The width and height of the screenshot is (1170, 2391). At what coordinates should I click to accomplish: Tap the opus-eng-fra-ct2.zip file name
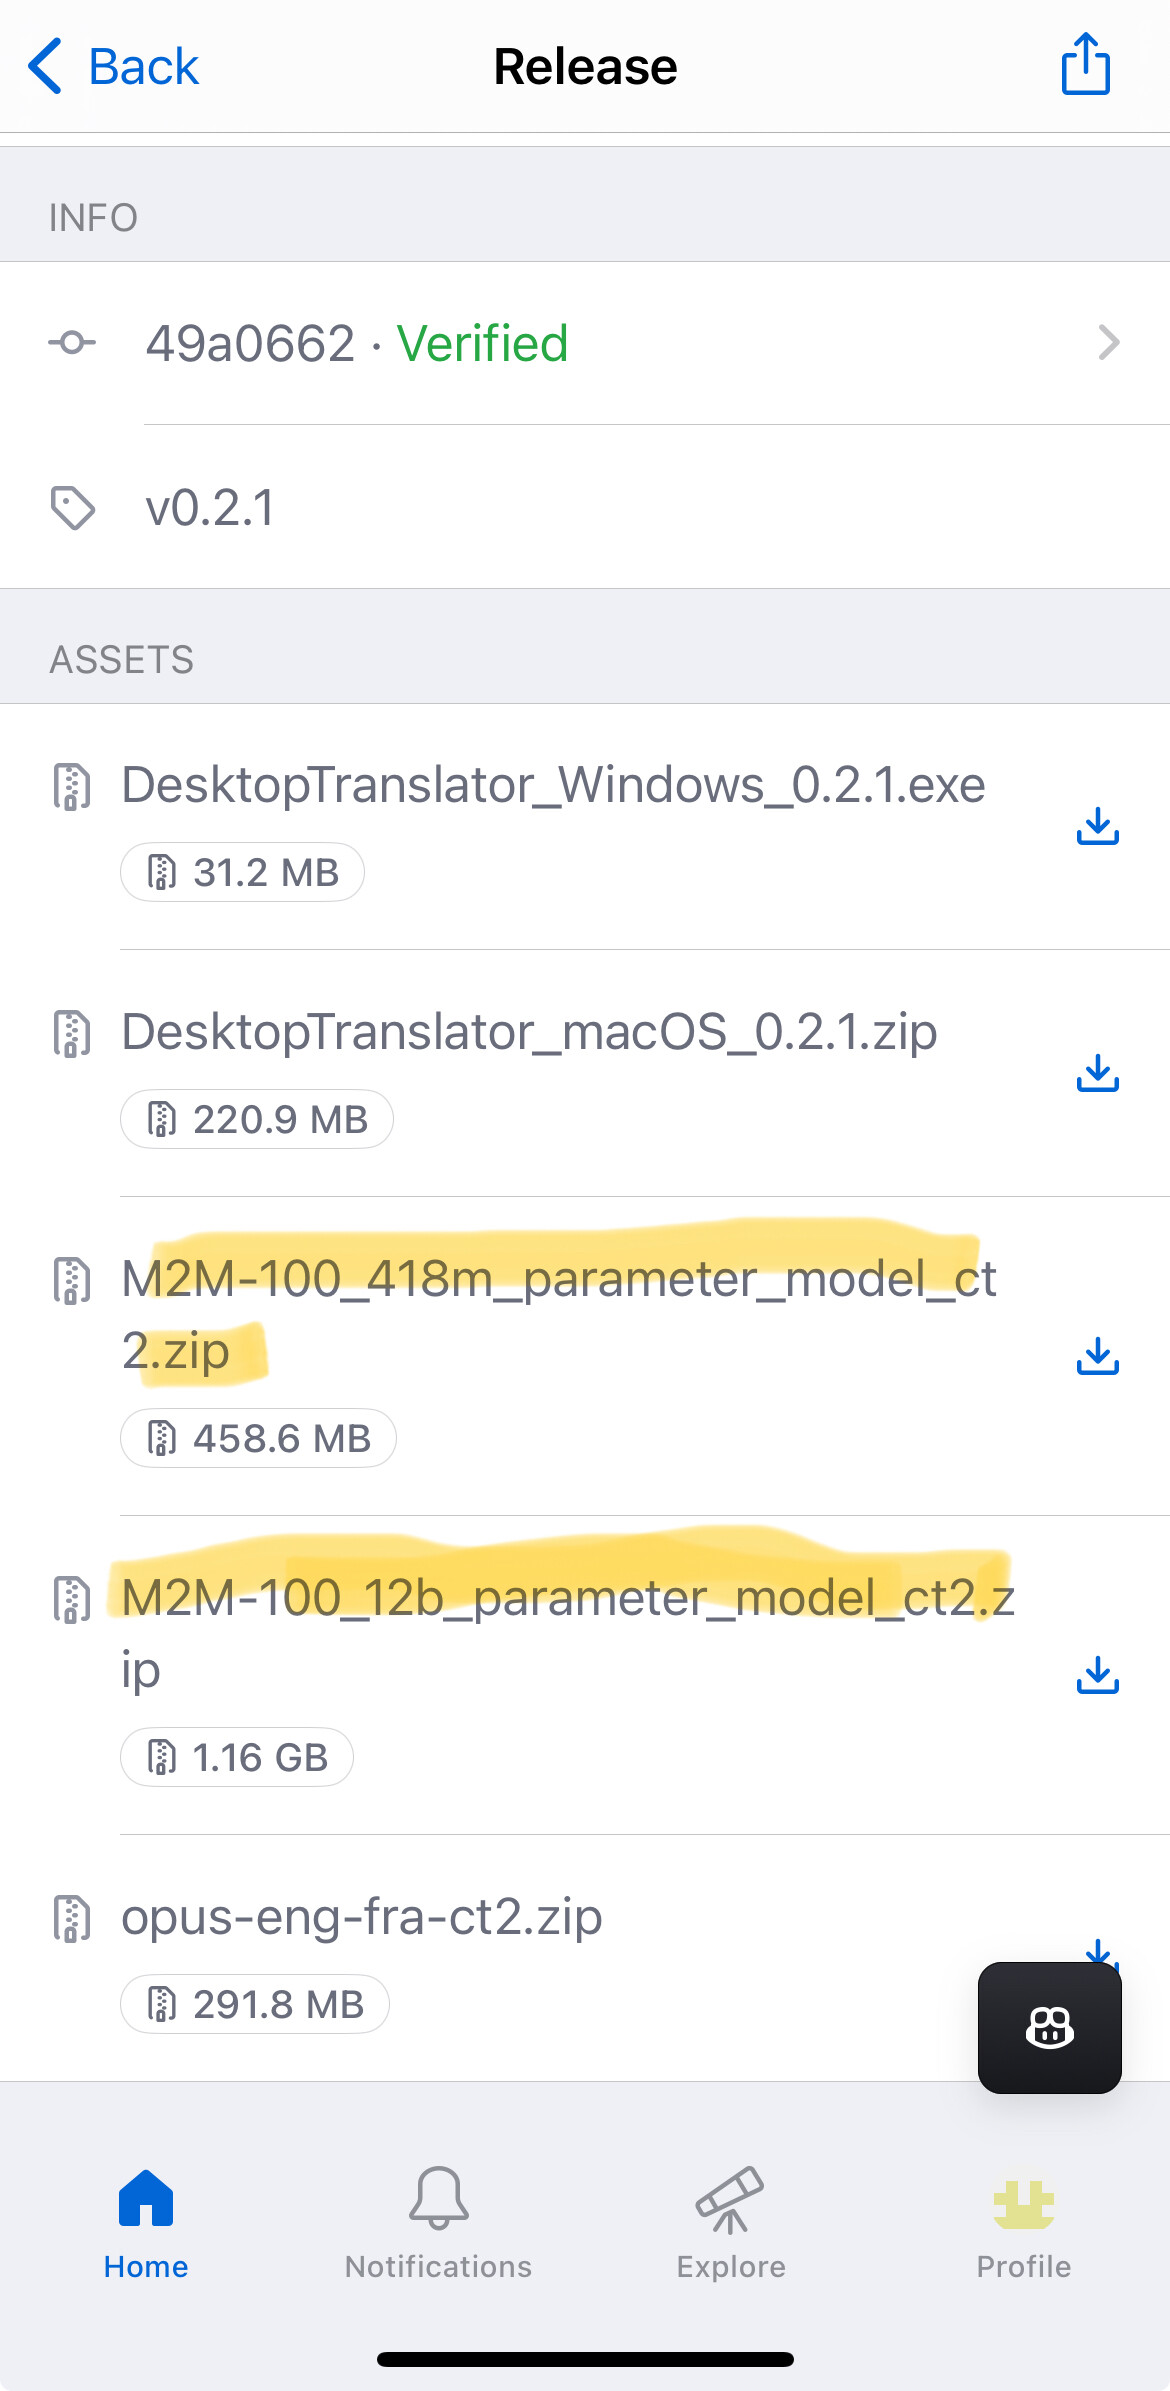(362, 1917)
